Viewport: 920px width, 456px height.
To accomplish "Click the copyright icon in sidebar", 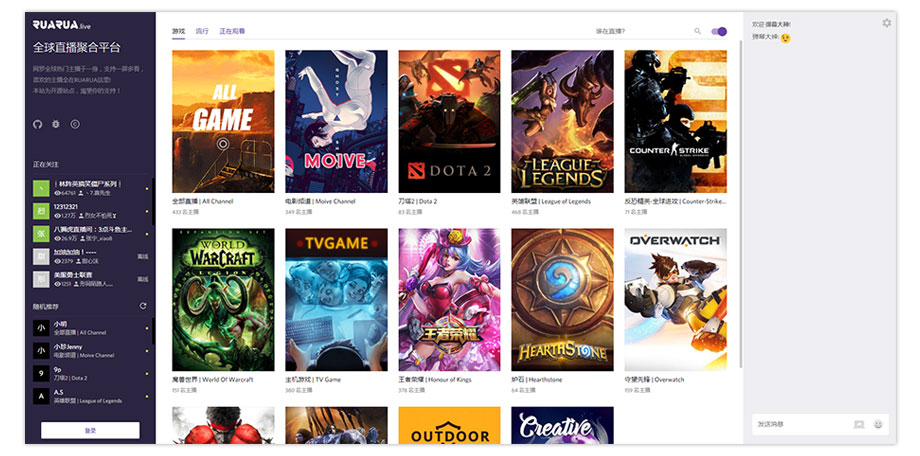I will (75, 124).
